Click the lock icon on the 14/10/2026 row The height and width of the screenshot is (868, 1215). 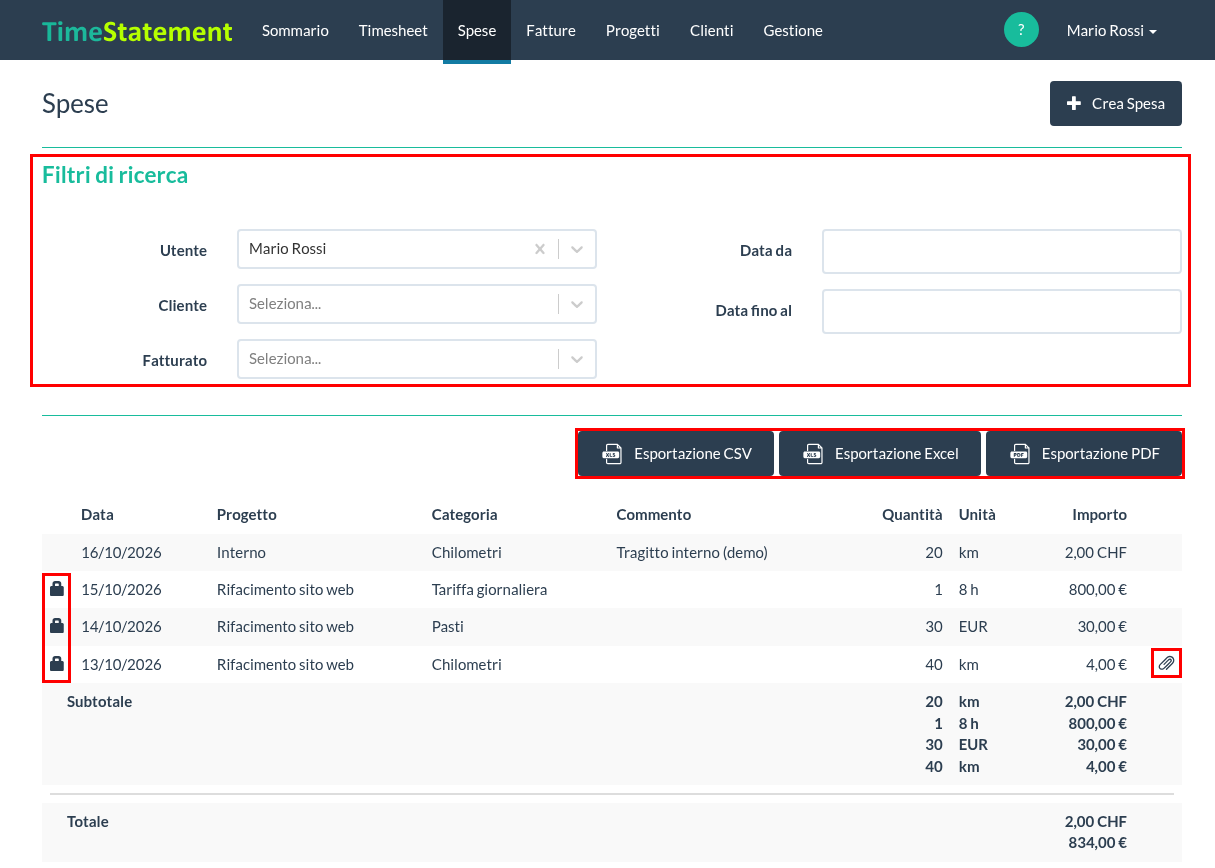click(57, 626)
